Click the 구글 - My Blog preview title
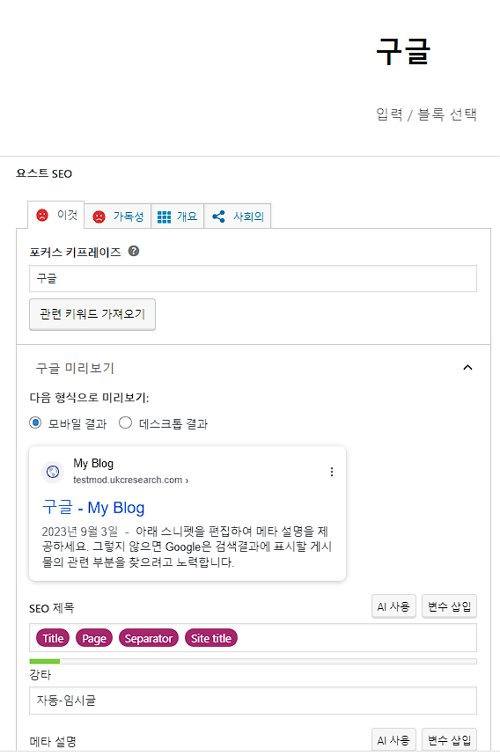This screenshot has height=756, width=500. tap(94, 507)
